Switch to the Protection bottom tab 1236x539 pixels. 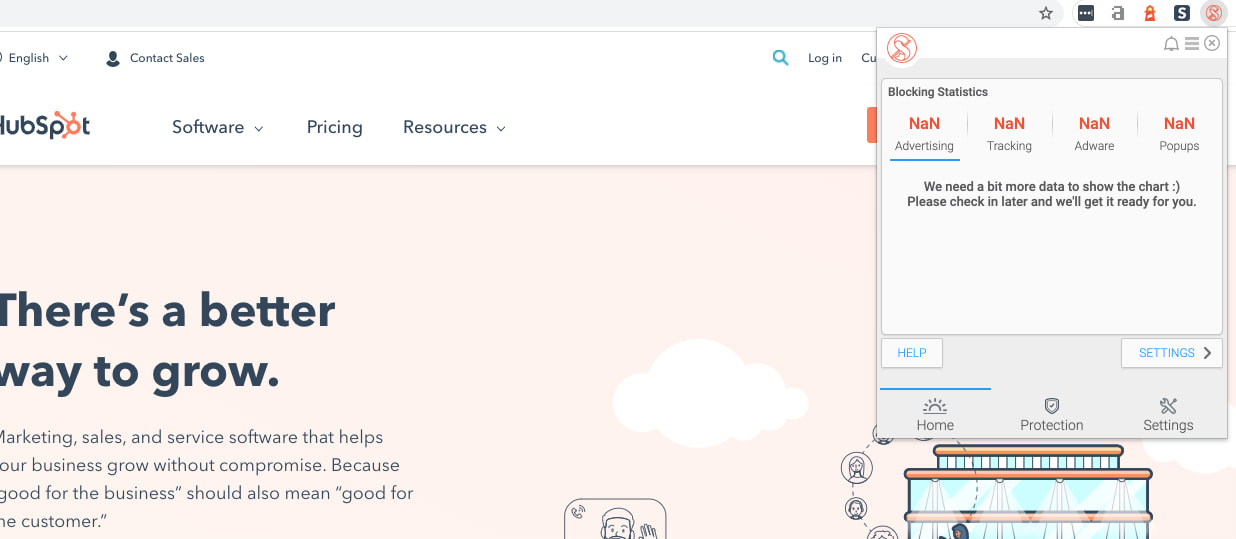tap(1051, 414)
